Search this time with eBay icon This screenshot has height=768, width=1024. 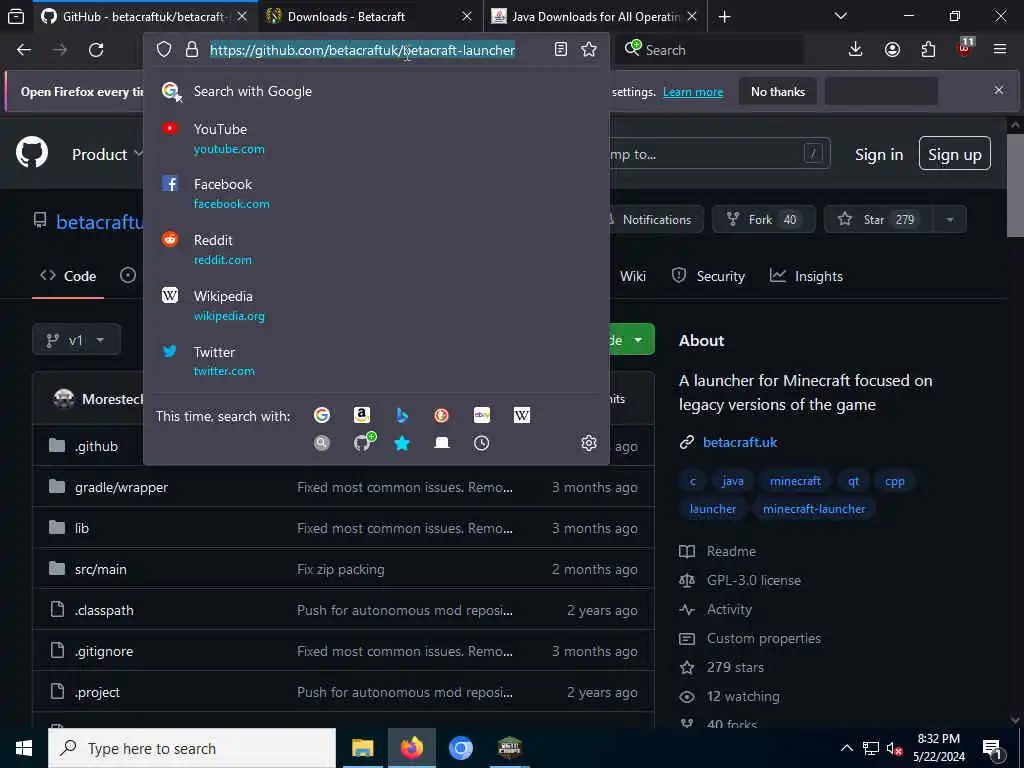(482, 415)
